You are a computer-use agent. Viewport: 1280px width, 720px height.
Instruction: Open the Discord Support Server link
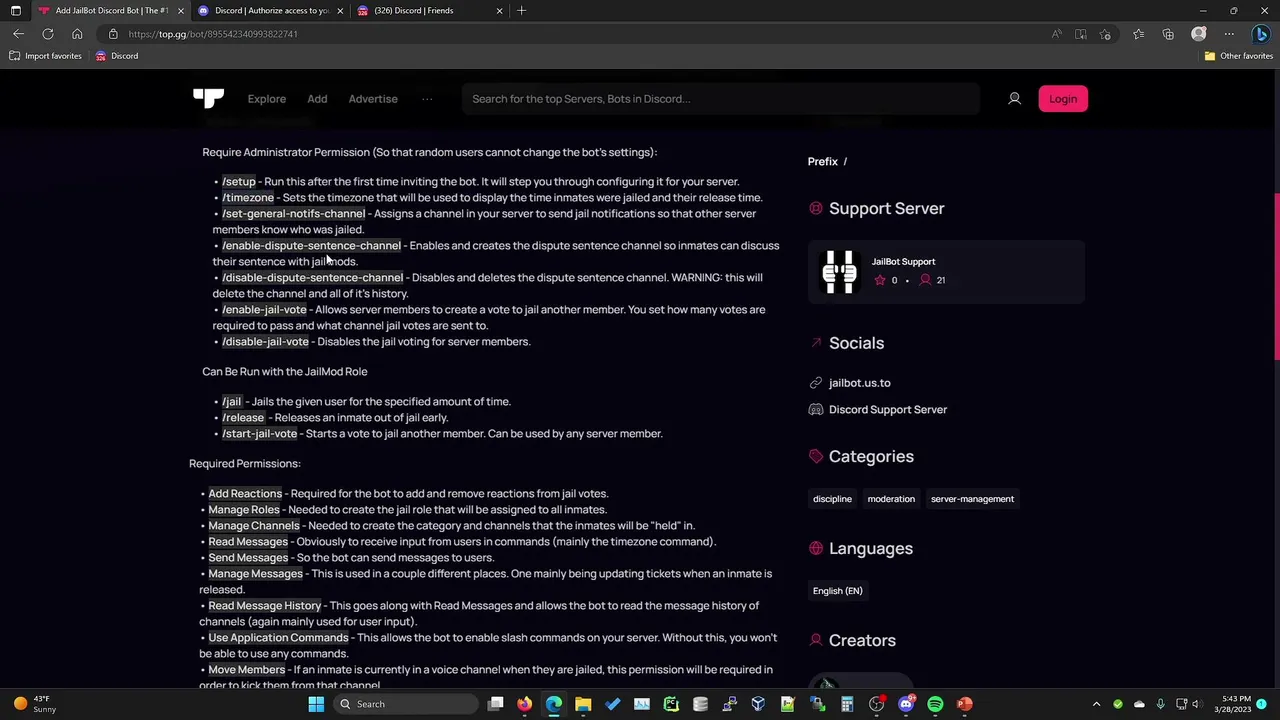(888, 410)
